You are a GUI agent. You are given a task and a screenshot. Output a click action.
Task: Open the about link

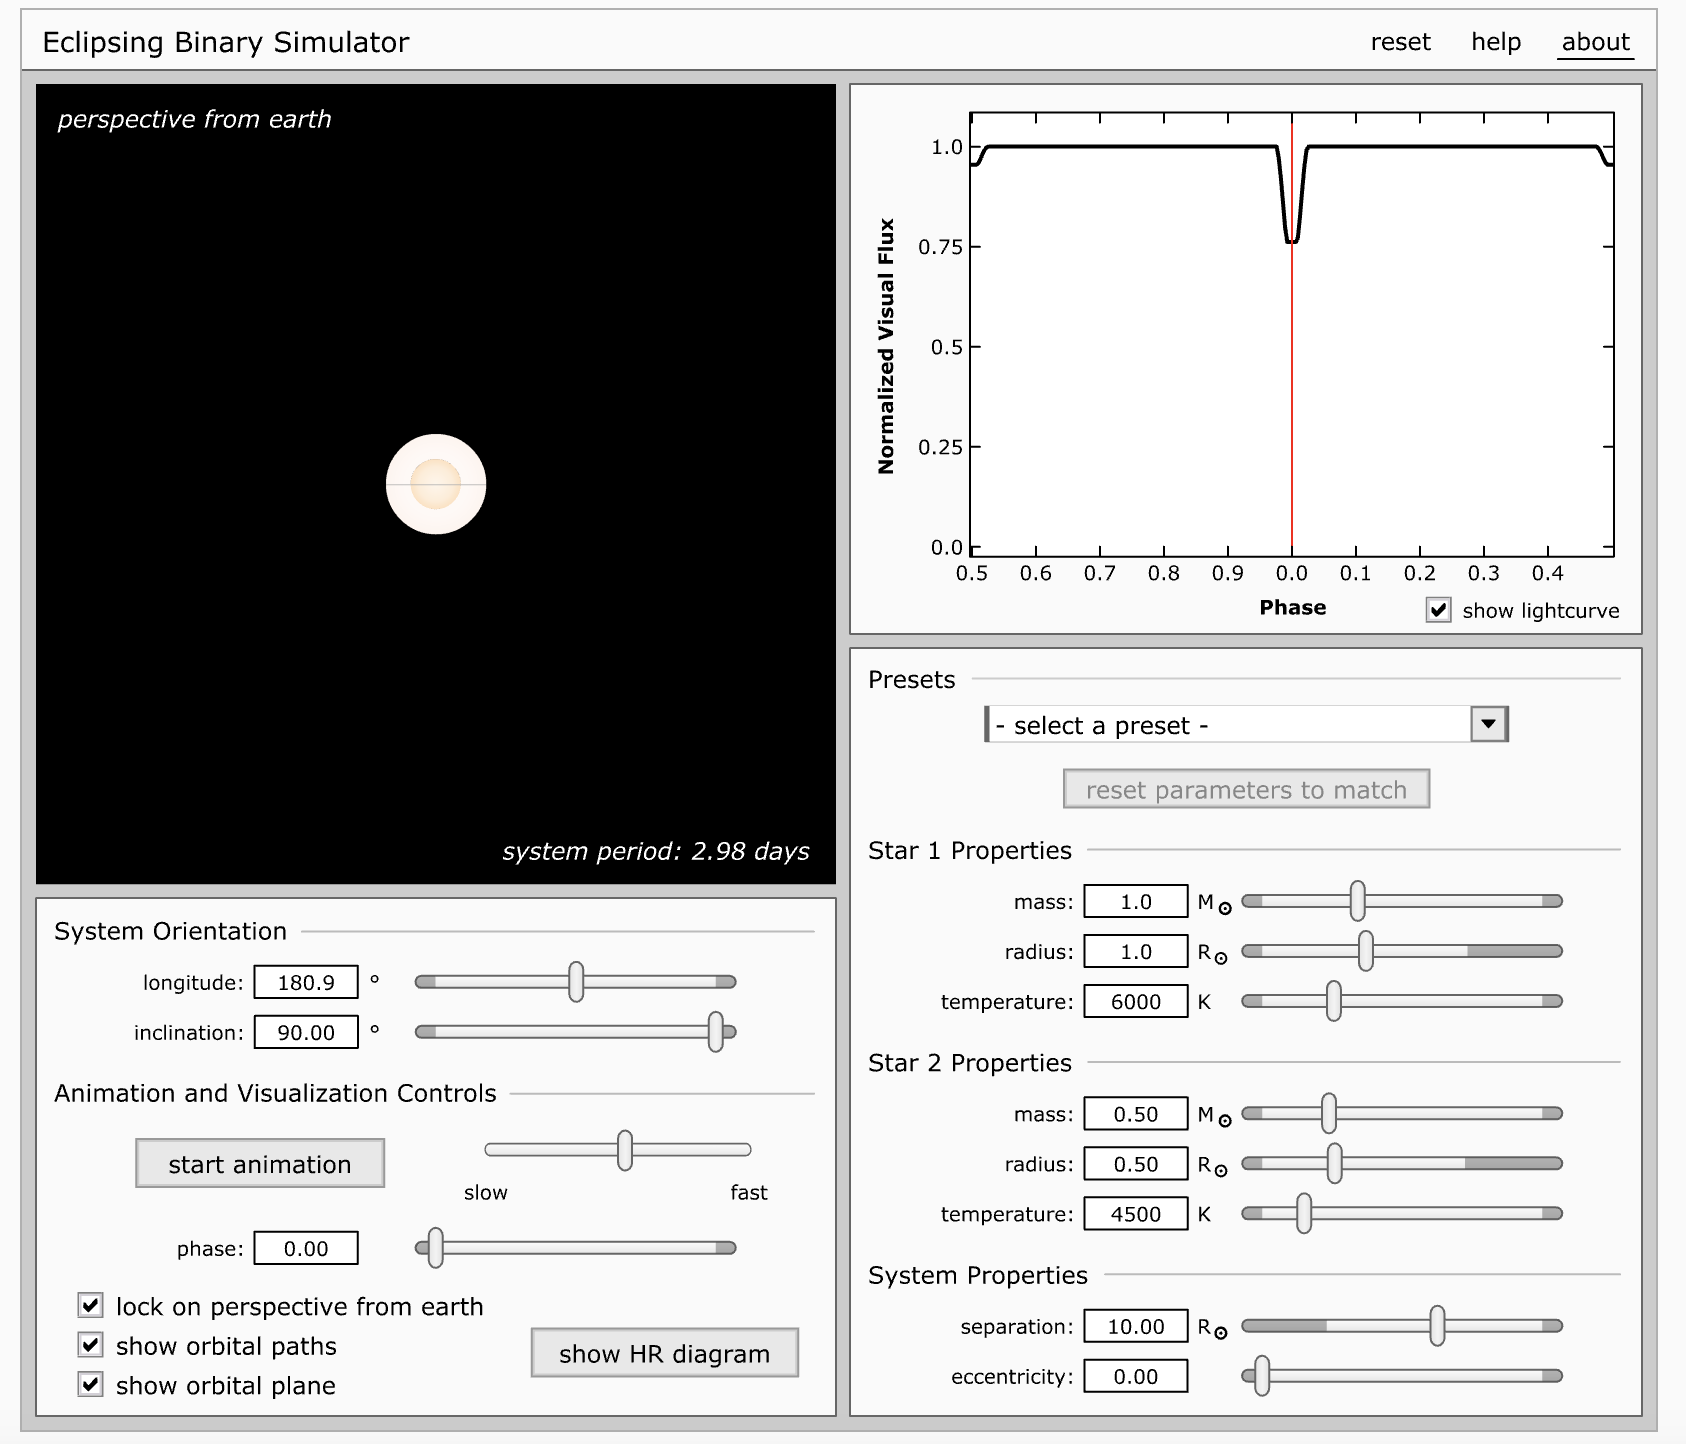tap(1596, 42)
